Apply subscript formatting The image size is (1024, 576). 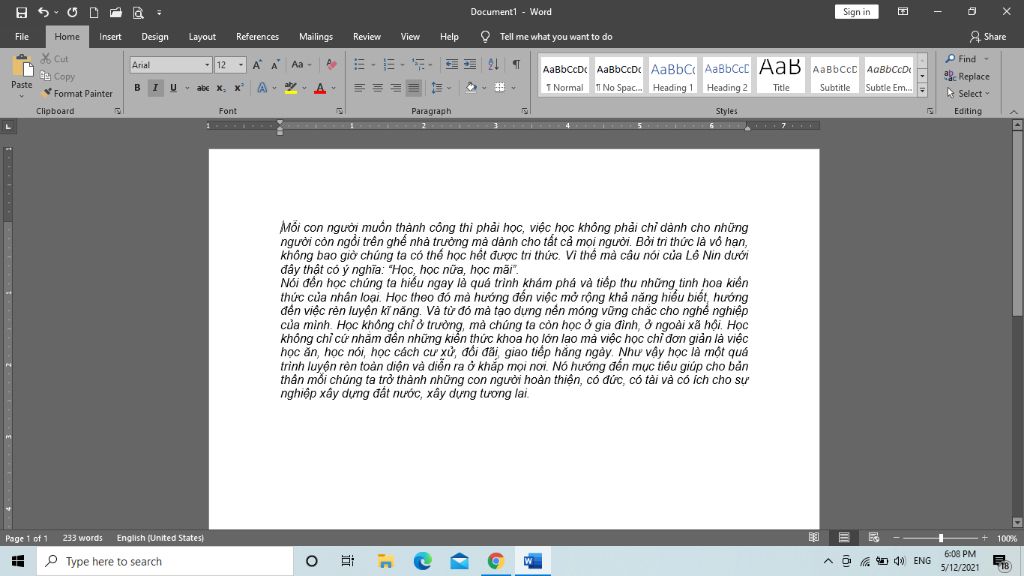[x=221, y=88]
